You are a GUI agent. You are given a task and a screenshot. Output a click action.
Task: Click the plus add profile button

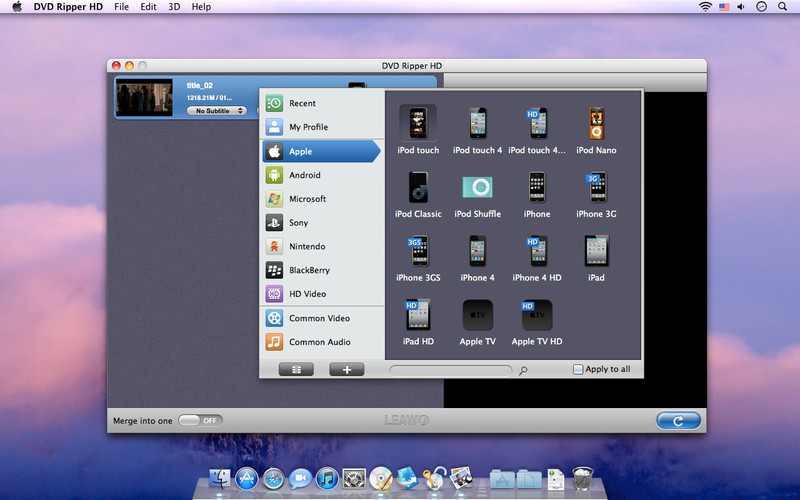tap(346, 370)
